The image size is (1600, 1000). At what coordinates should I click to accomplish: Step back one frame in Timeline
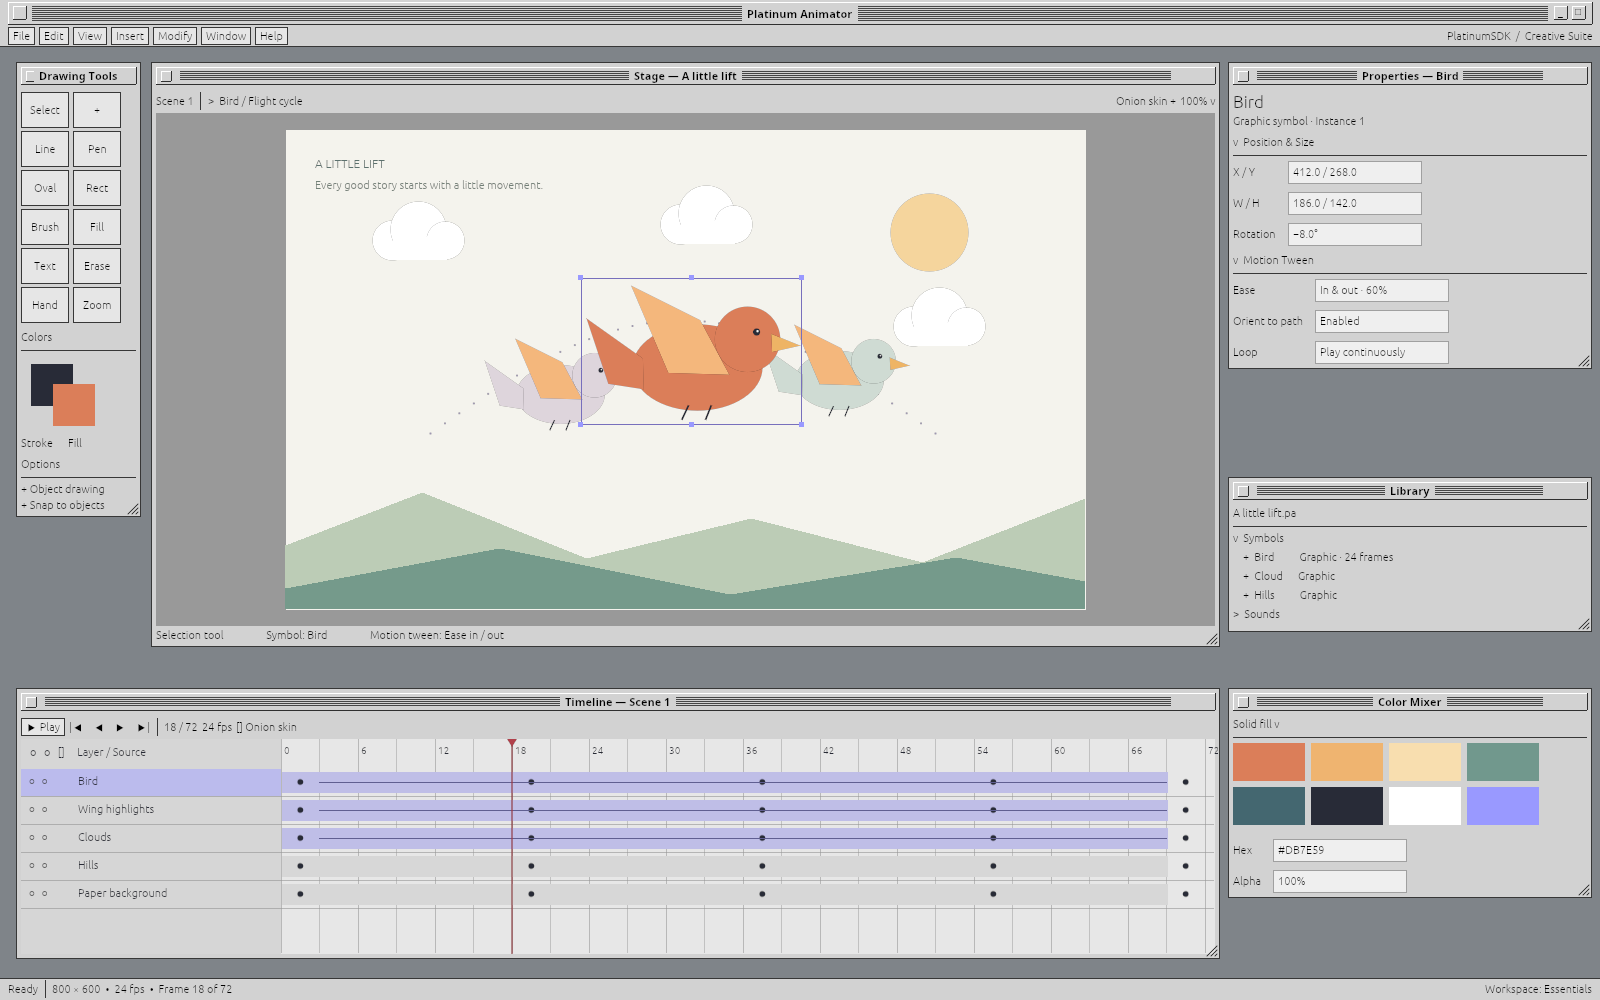tap(99, 727)
